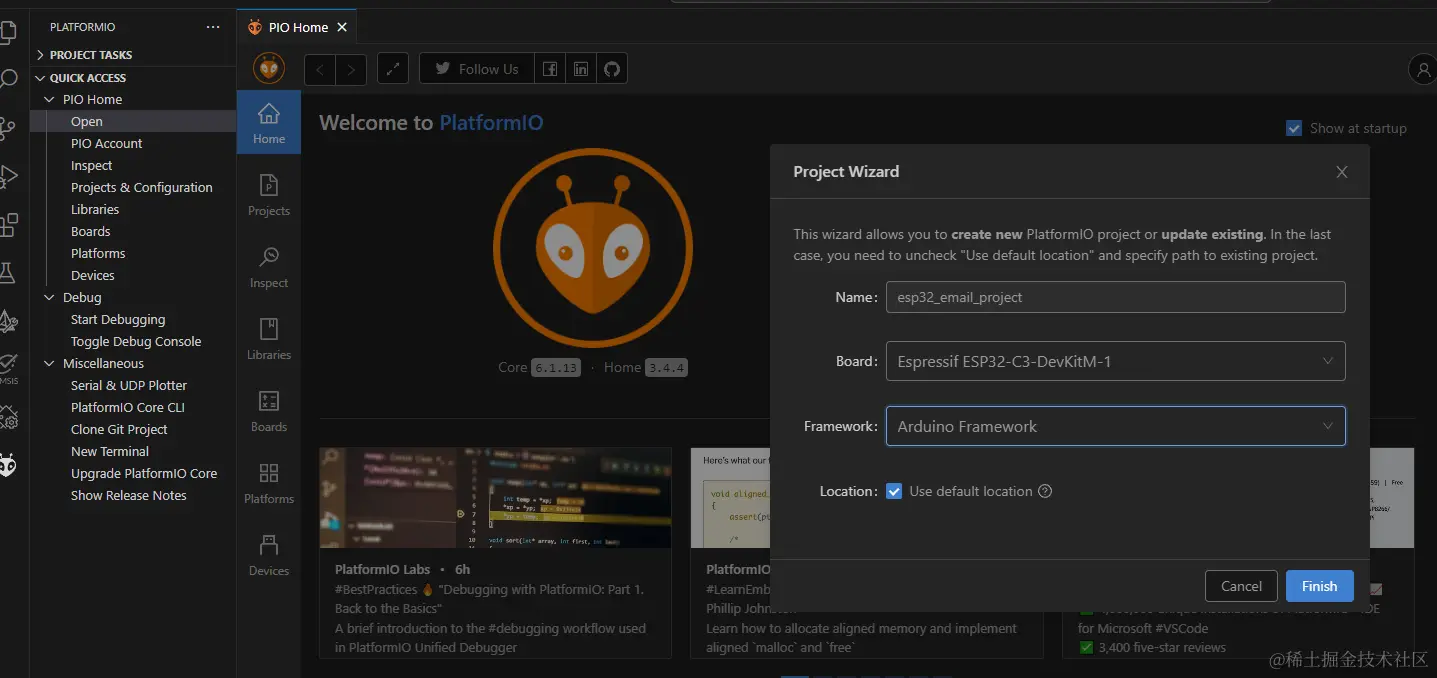This screenshot has width=1437, height=678.
Task: Expand the PROJECT TASKS section
Action: click(133, 55)
